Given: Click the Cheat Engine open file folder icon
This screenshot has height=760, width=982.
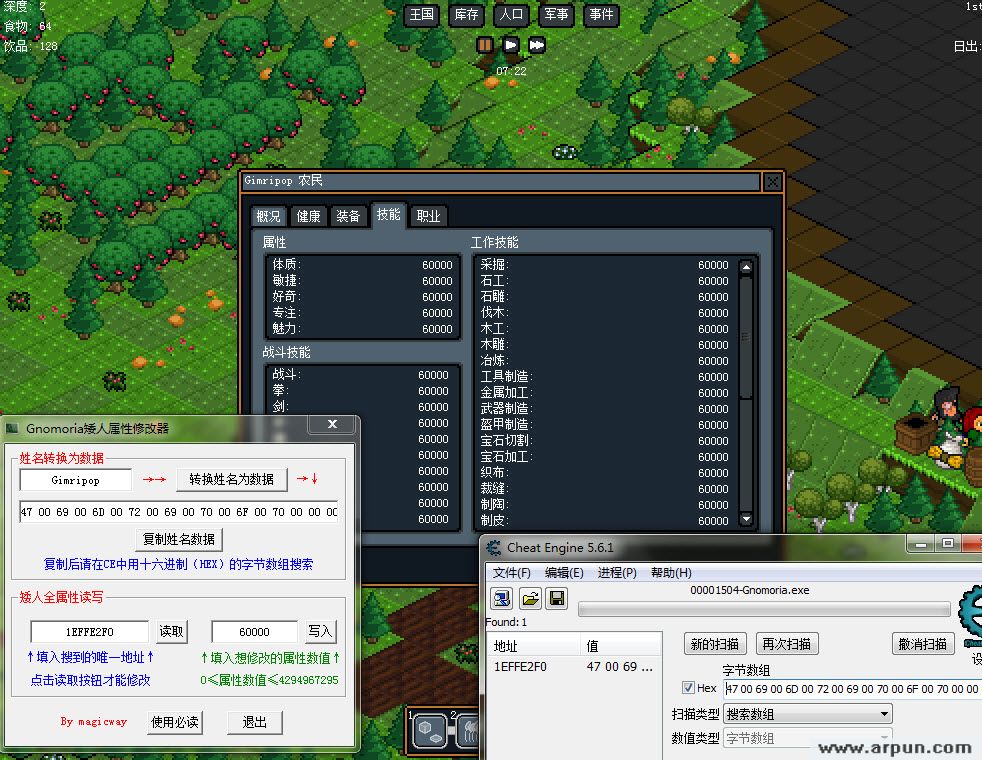Looking at the screenshot, I should (530, 598).
